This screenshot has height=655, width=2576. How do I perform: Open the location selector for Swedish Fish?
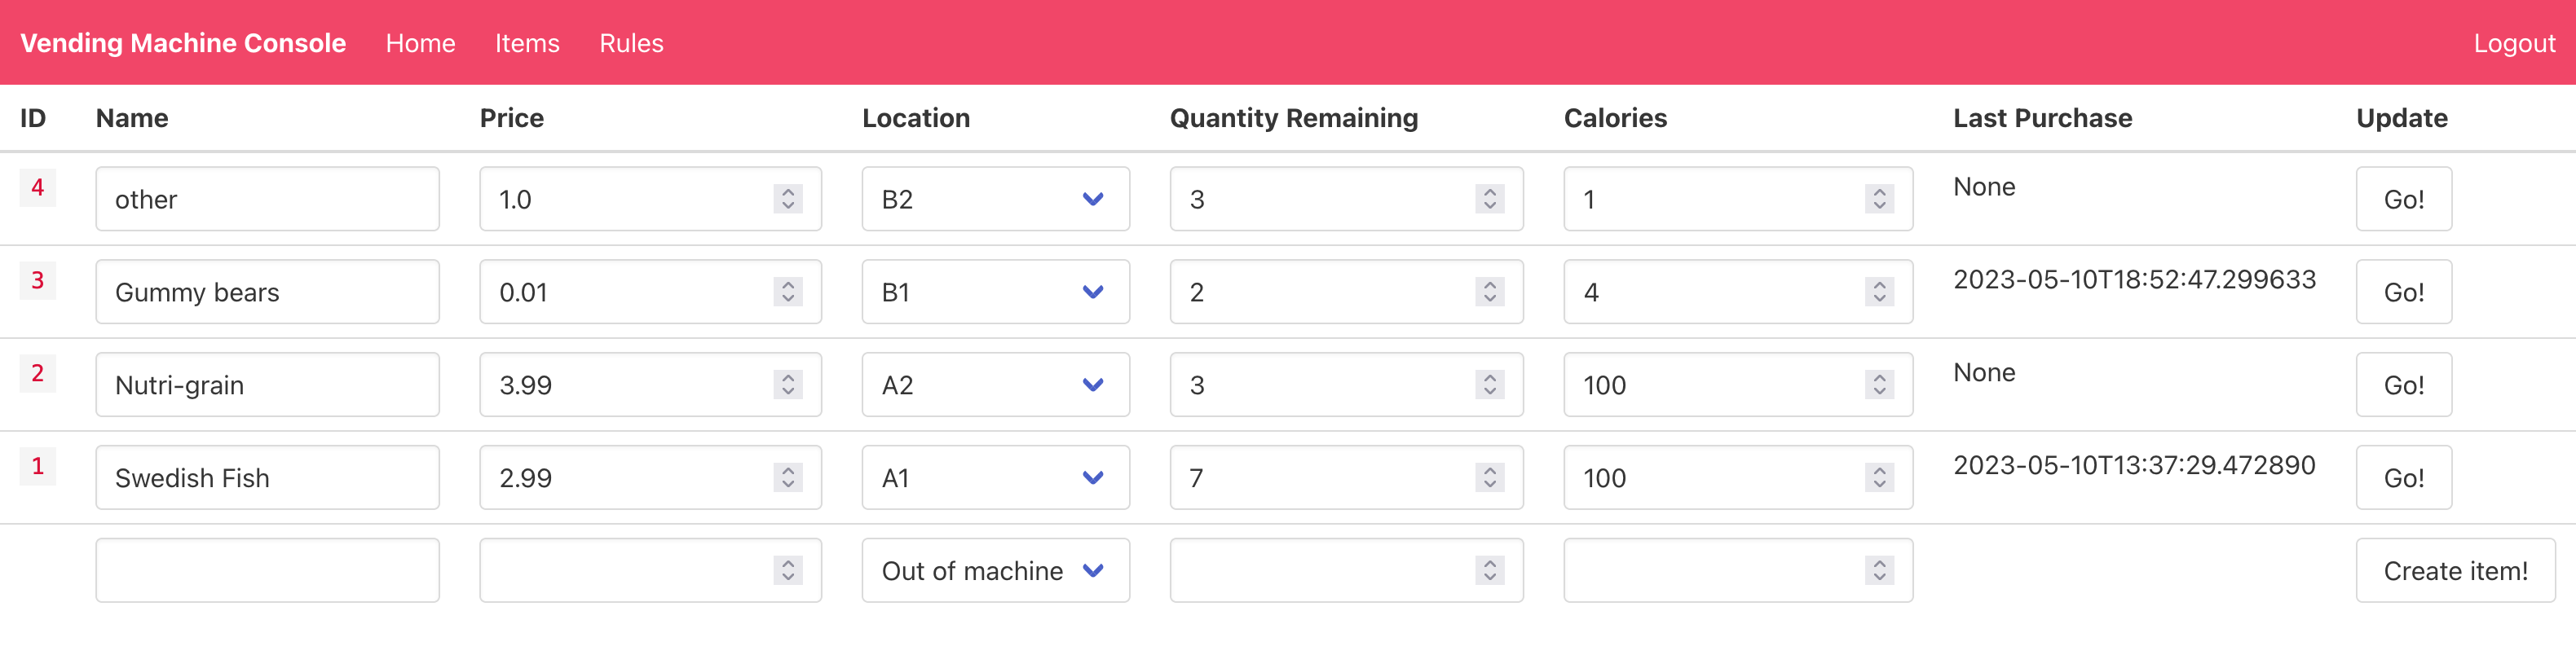pyautogui.click(x=995, y=477)
